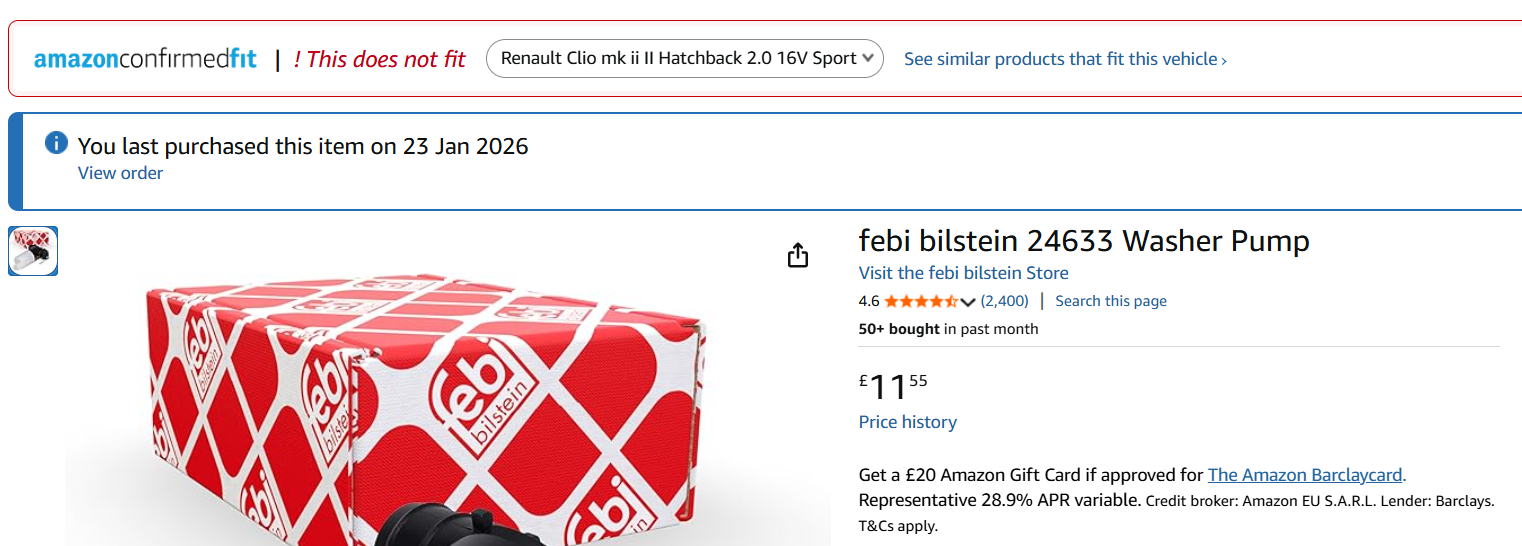Click the 4.6 rating number
The width and height of the screenshot is (1522, 546).
868,301
